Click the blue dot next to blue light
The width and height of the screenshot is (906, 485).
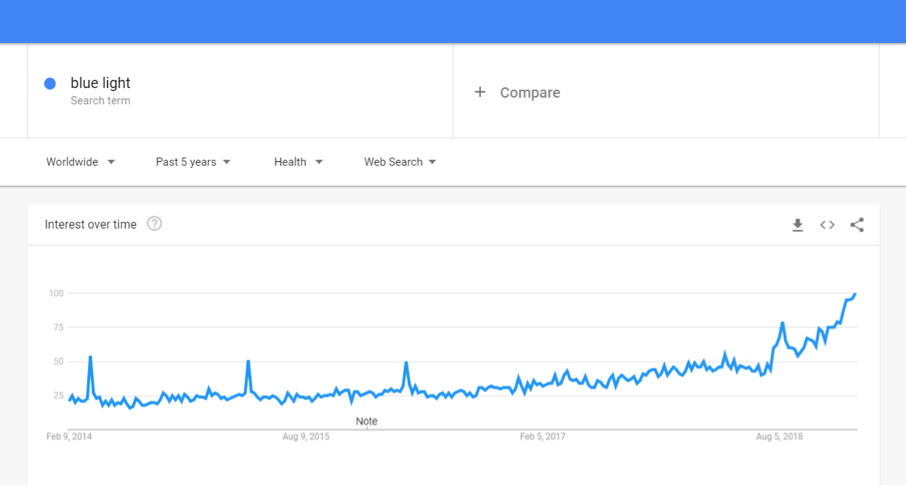click(50, 84)
